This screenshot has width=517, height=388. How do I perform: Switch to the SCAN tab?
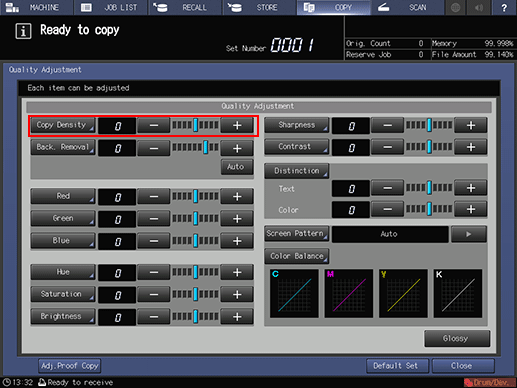click(x=407, y=7)
